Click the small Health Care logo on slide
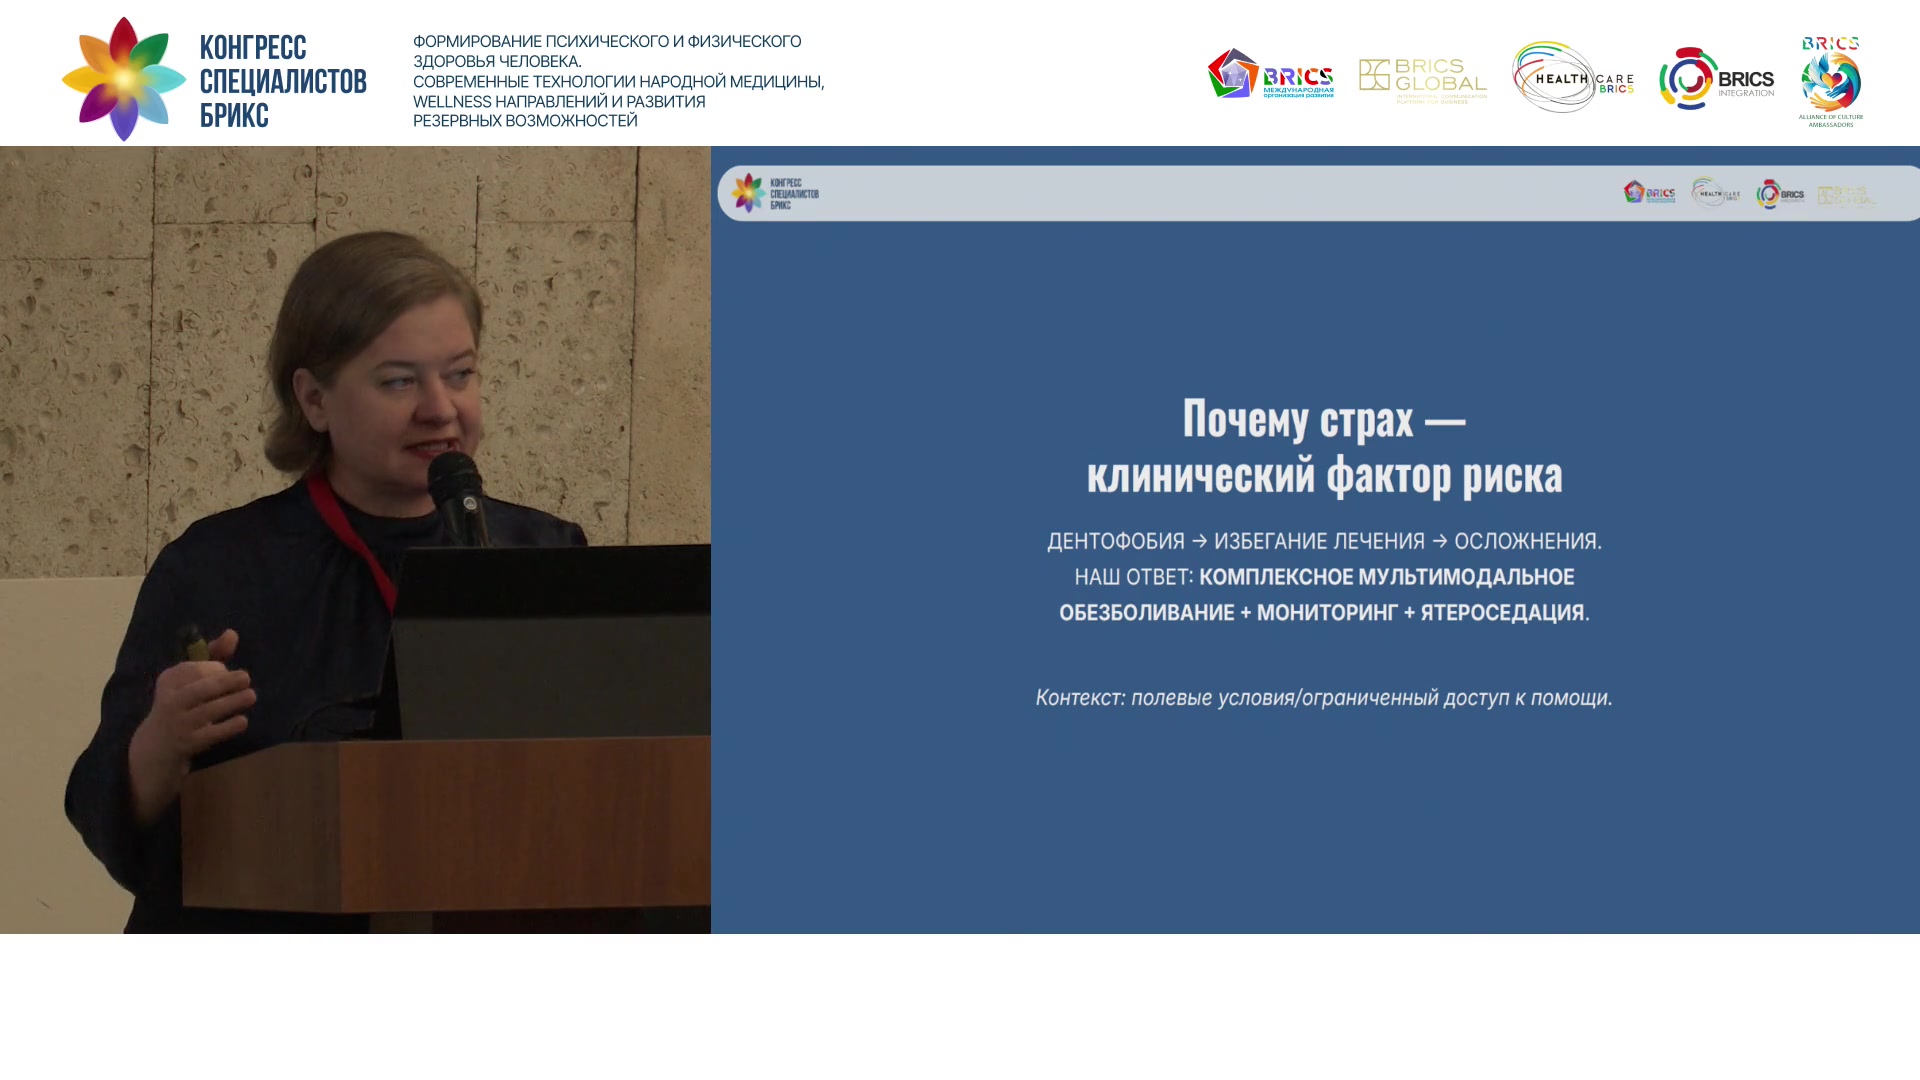Viewport: 1920px width, 1080px height. click(1716, 192)
